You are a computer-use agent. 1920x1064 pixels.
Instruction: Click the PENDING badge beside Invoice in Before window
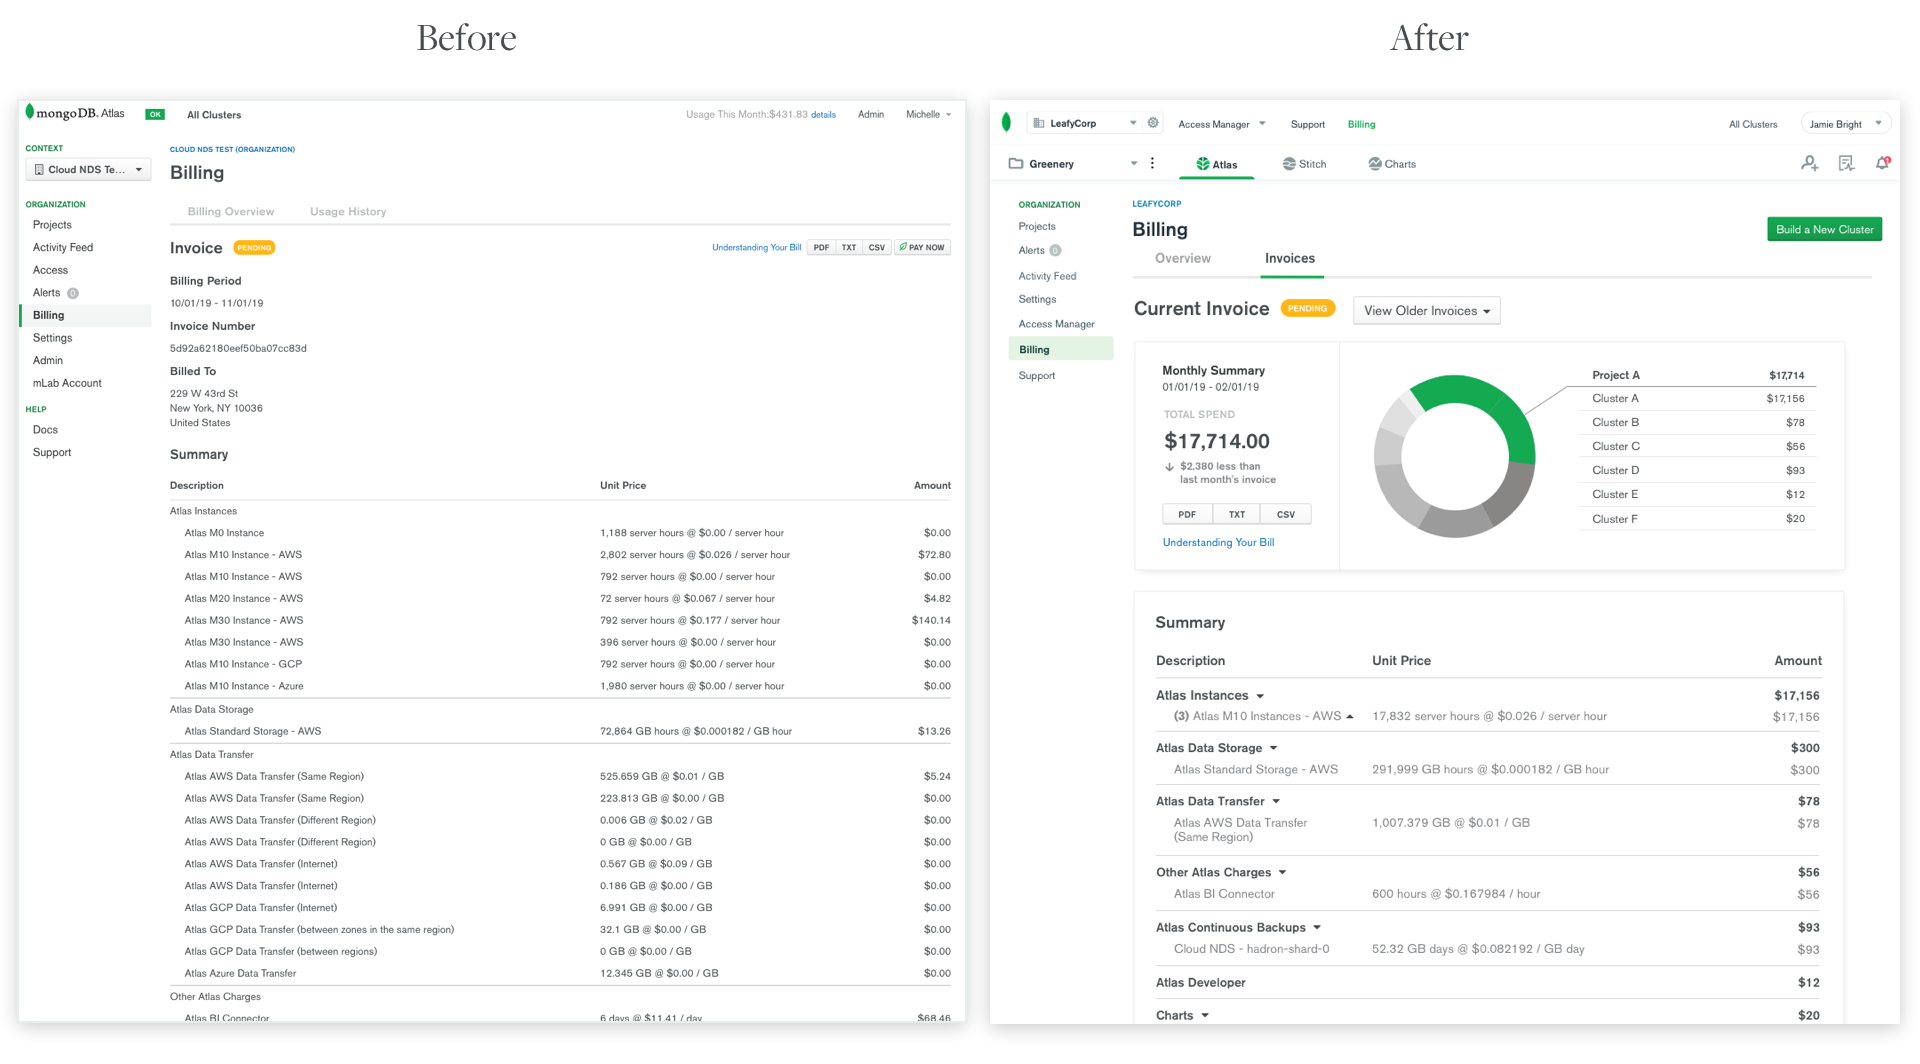click(254, 248)
